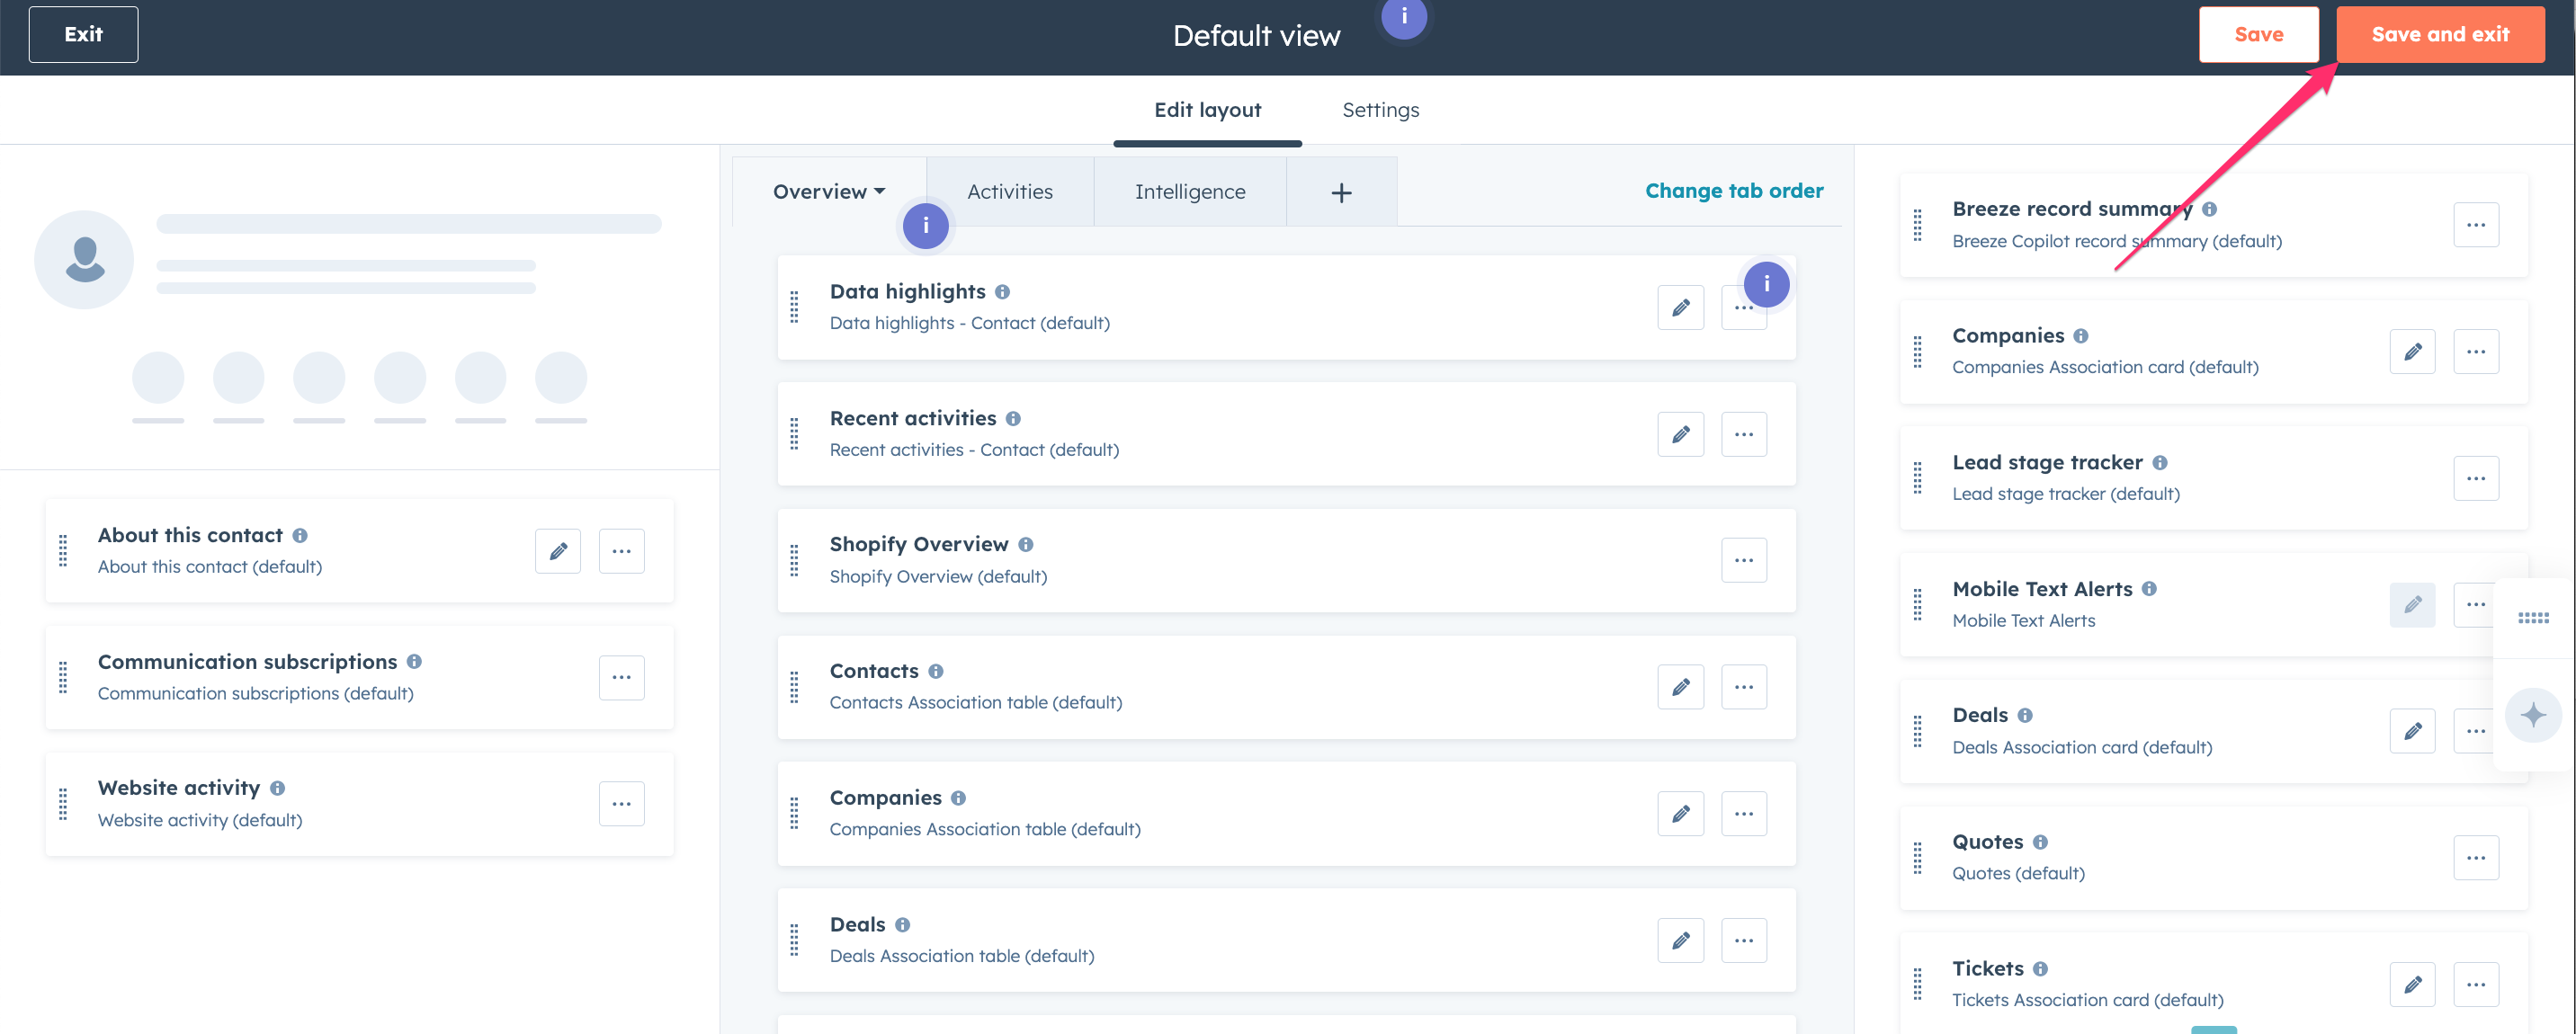Open more options for Tickets card

(2477, 984)
